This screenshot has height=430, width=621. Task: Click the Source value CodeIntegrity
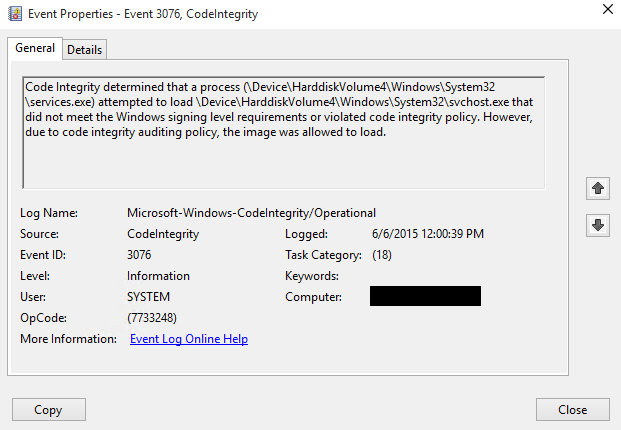(x=163, y=234)
